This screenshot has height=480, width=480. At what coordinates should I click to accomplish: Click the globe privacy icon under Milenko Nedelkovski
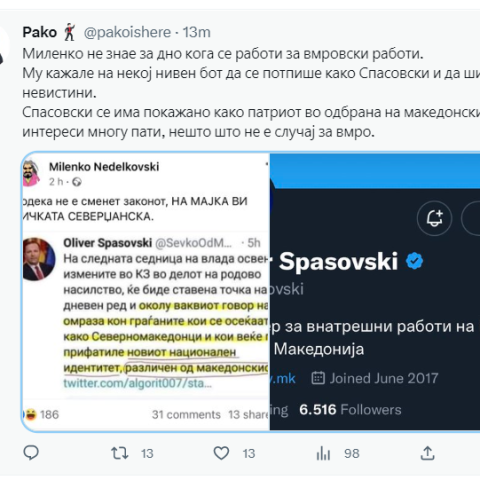pos(77,182)
